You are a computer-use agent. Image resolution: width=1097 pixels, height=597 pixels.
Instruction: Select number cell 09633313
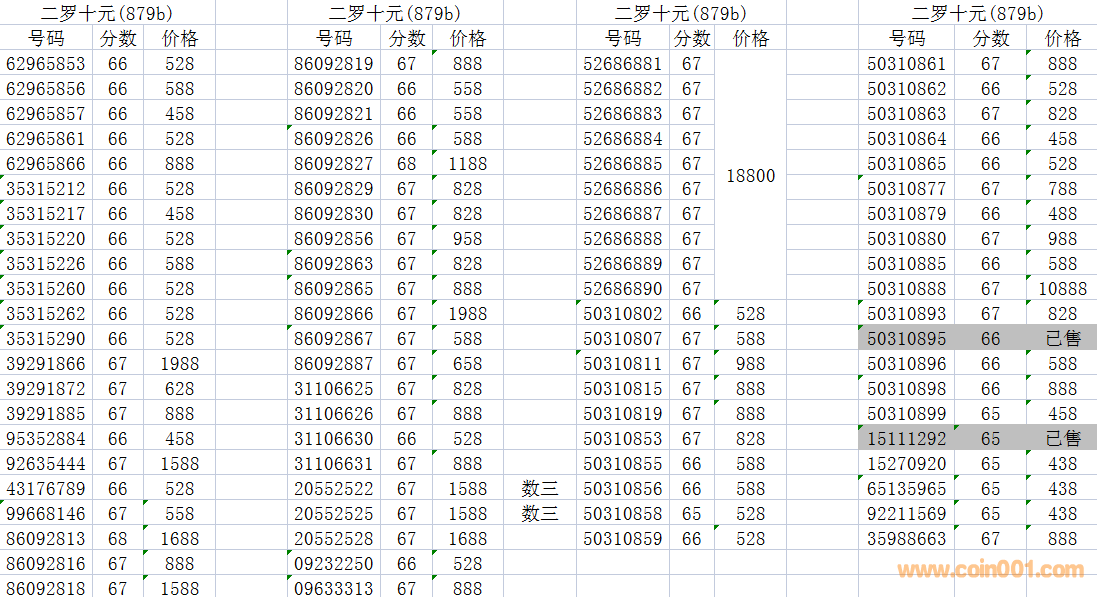(x=334, y=589)
